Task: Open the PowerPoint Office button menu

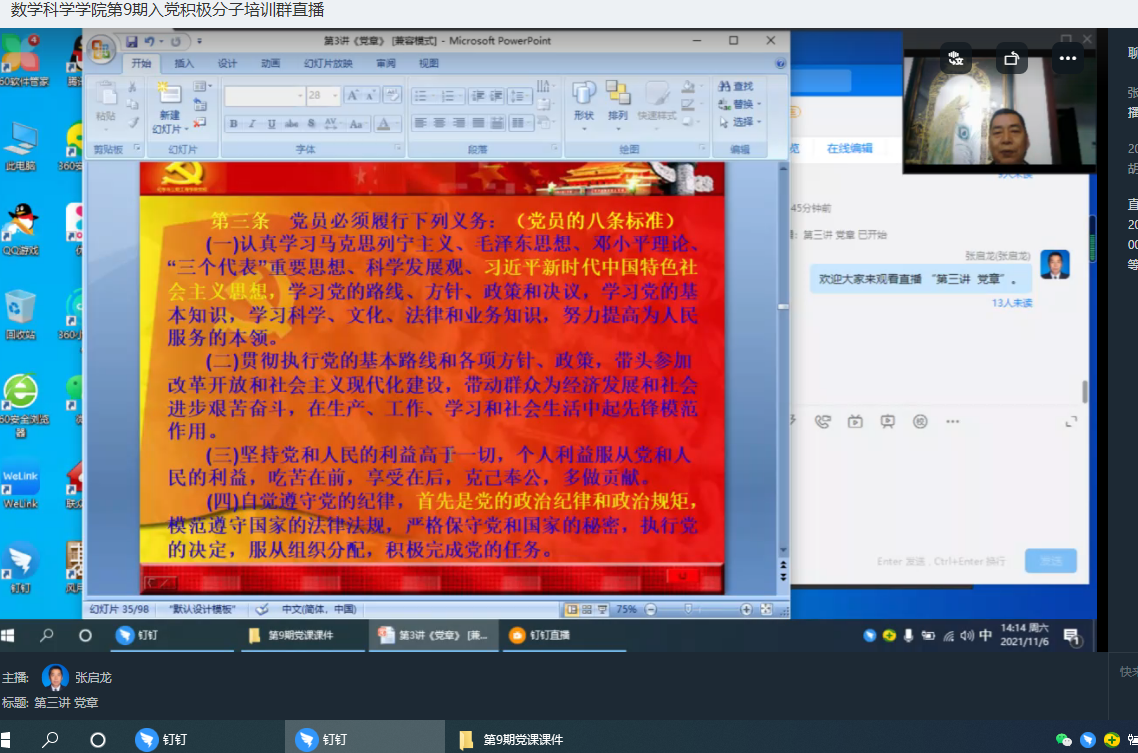Action: tap(101, 49)
